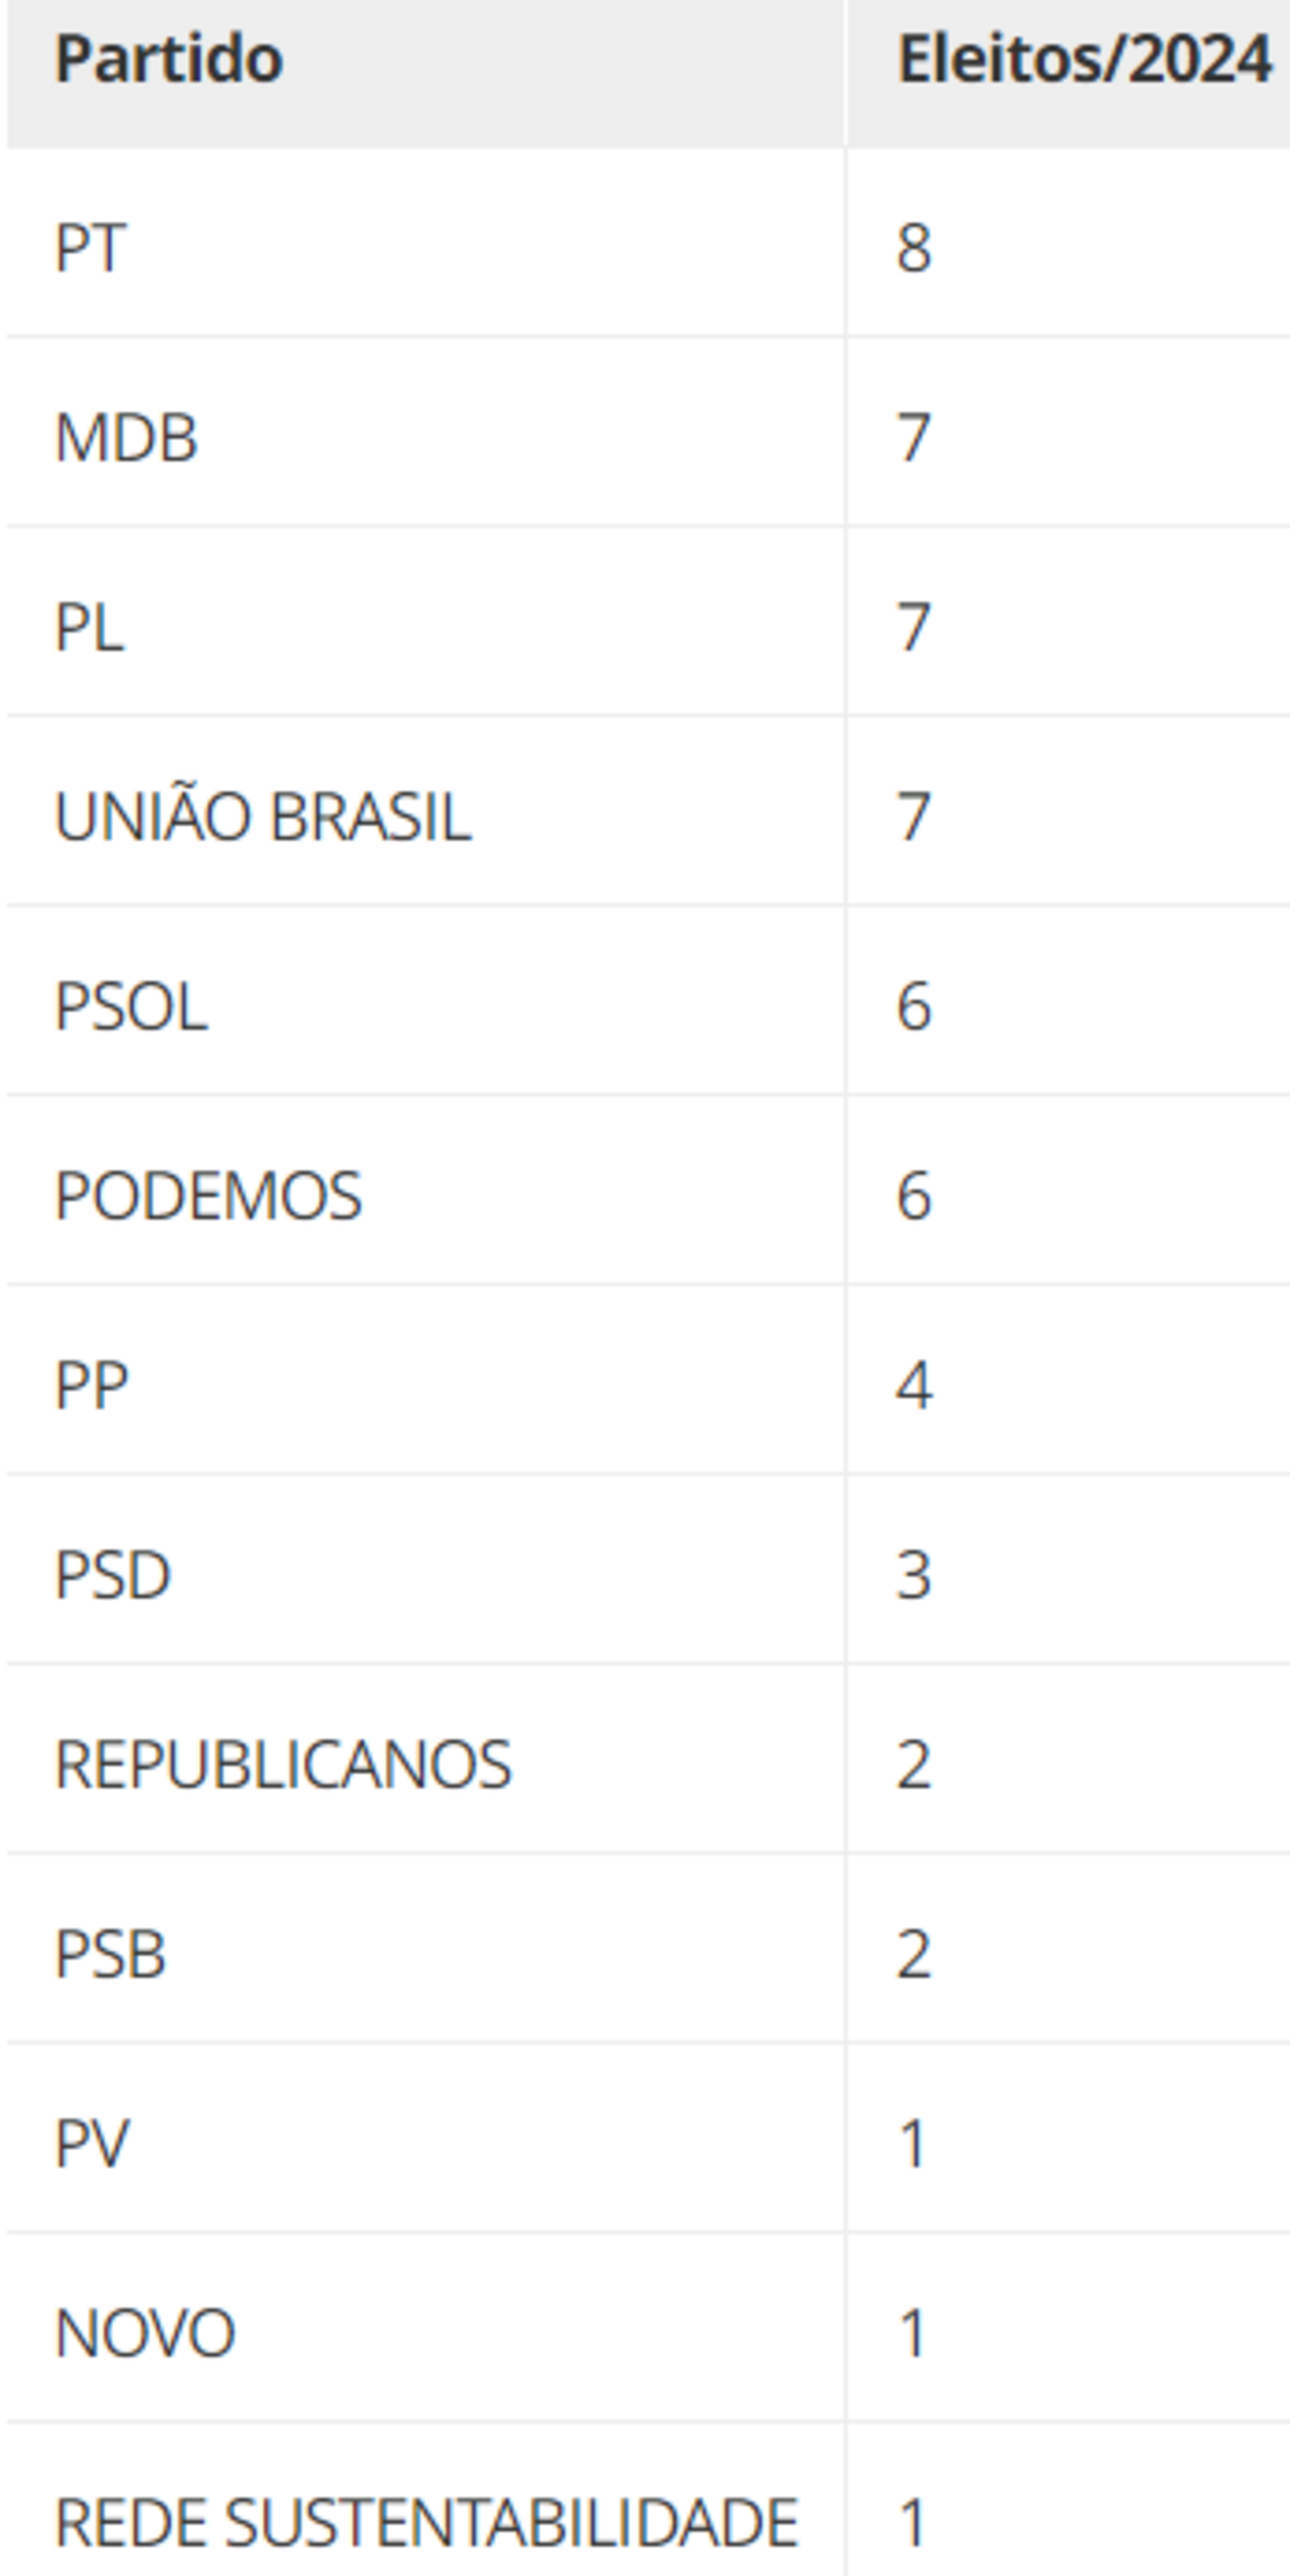Click the Eleitos/2024 column header

coord(1084,60)
